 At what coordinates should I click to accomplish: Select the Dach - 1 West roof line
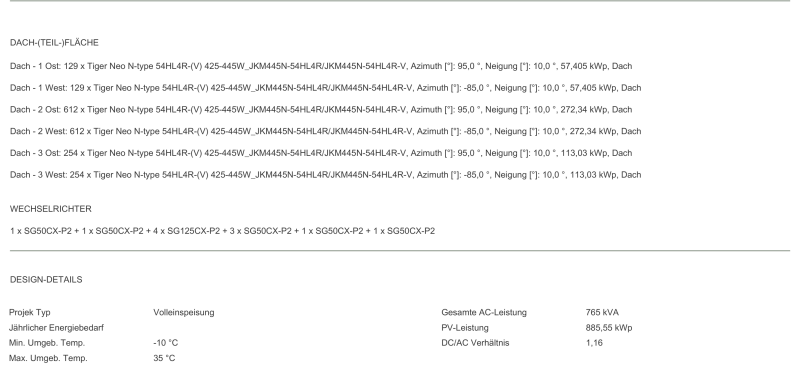pyautogui.click(x=325, y=88)
